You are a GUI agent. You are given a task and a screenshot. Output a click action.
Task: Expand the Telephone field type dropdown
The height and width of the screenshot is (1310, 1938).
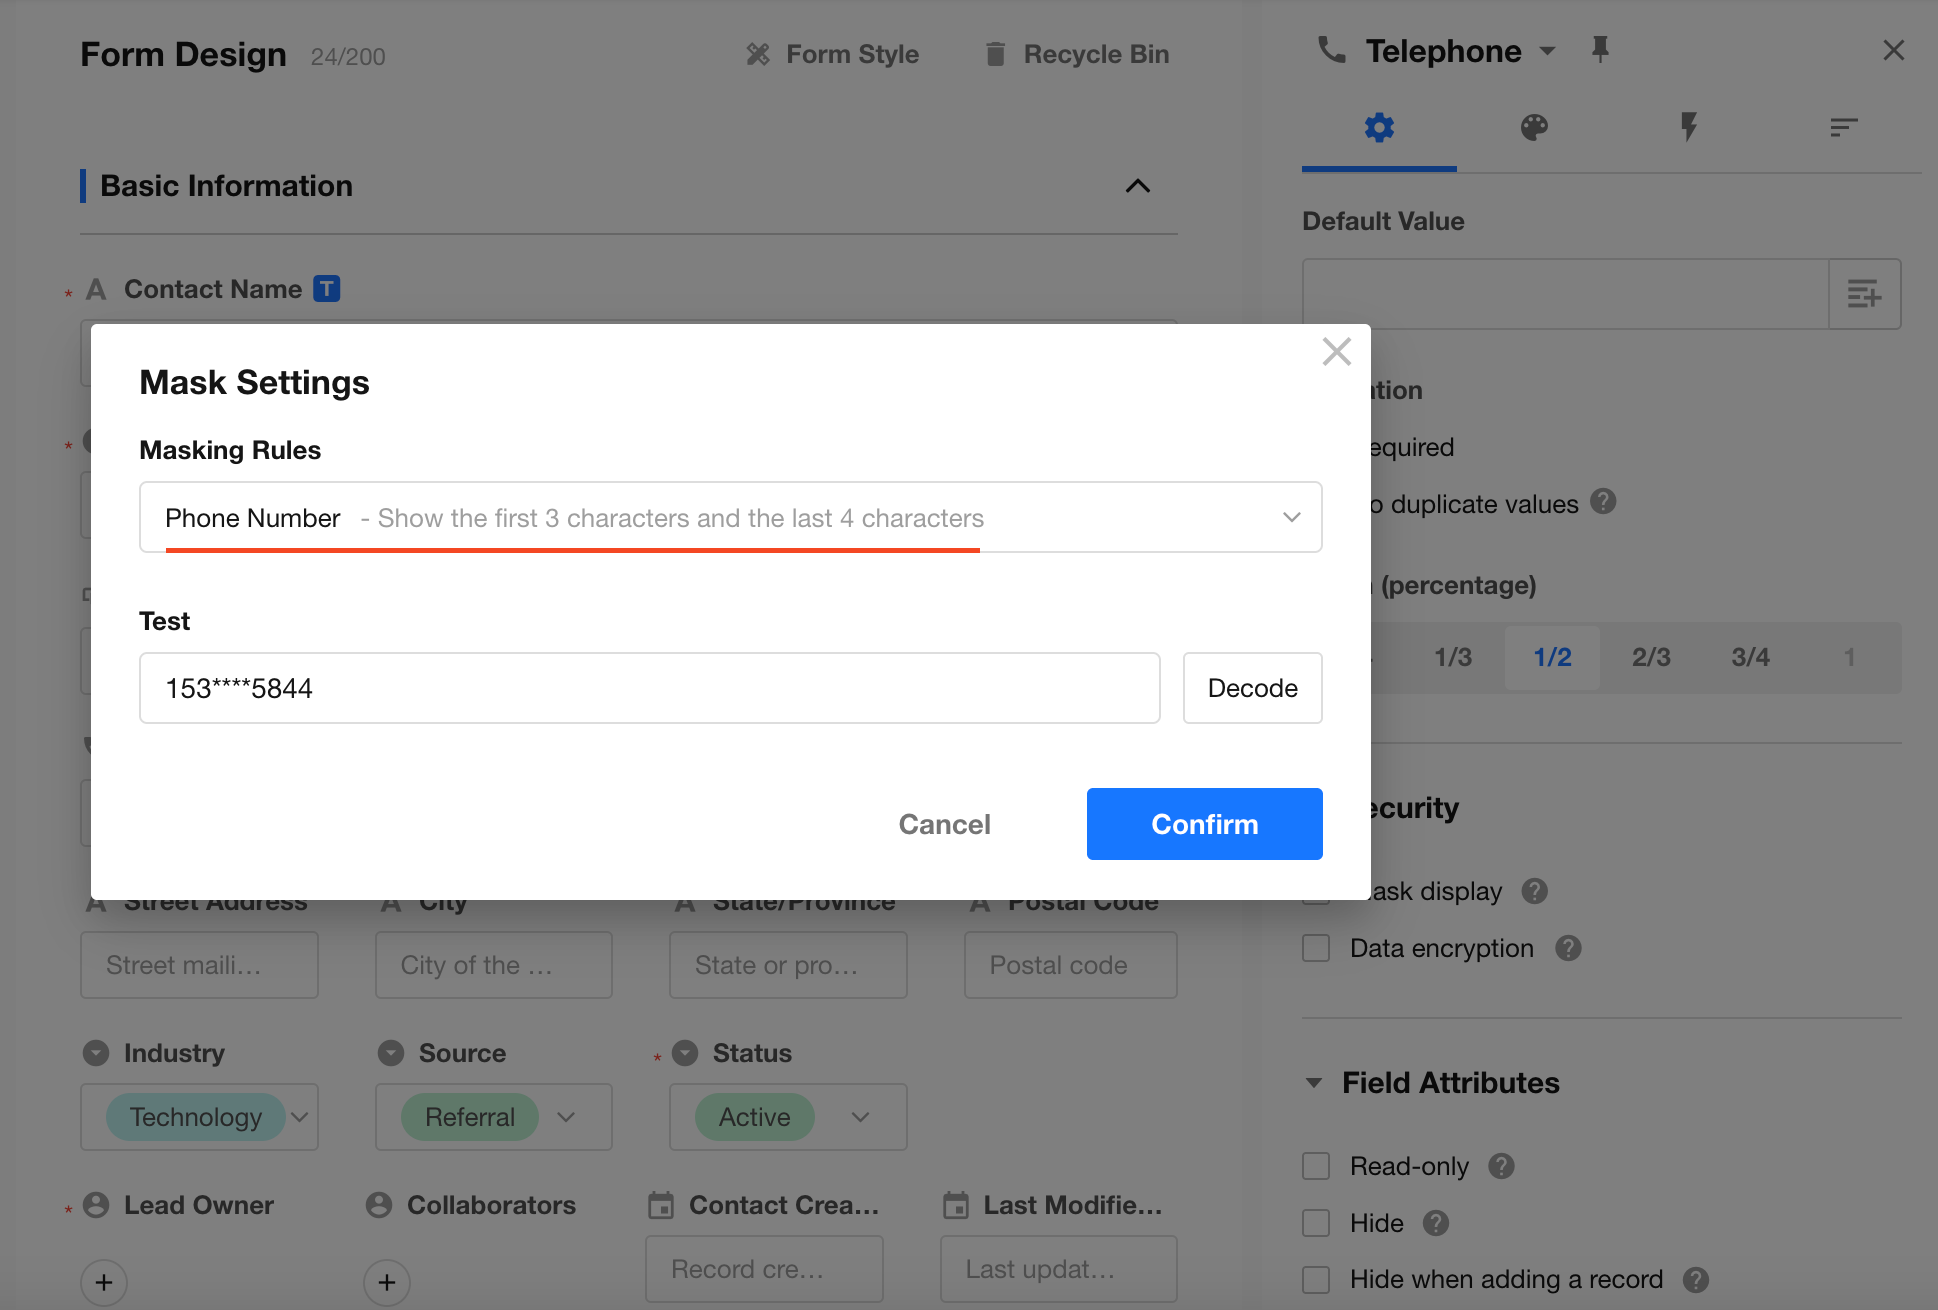click(x=1547, y=51)
